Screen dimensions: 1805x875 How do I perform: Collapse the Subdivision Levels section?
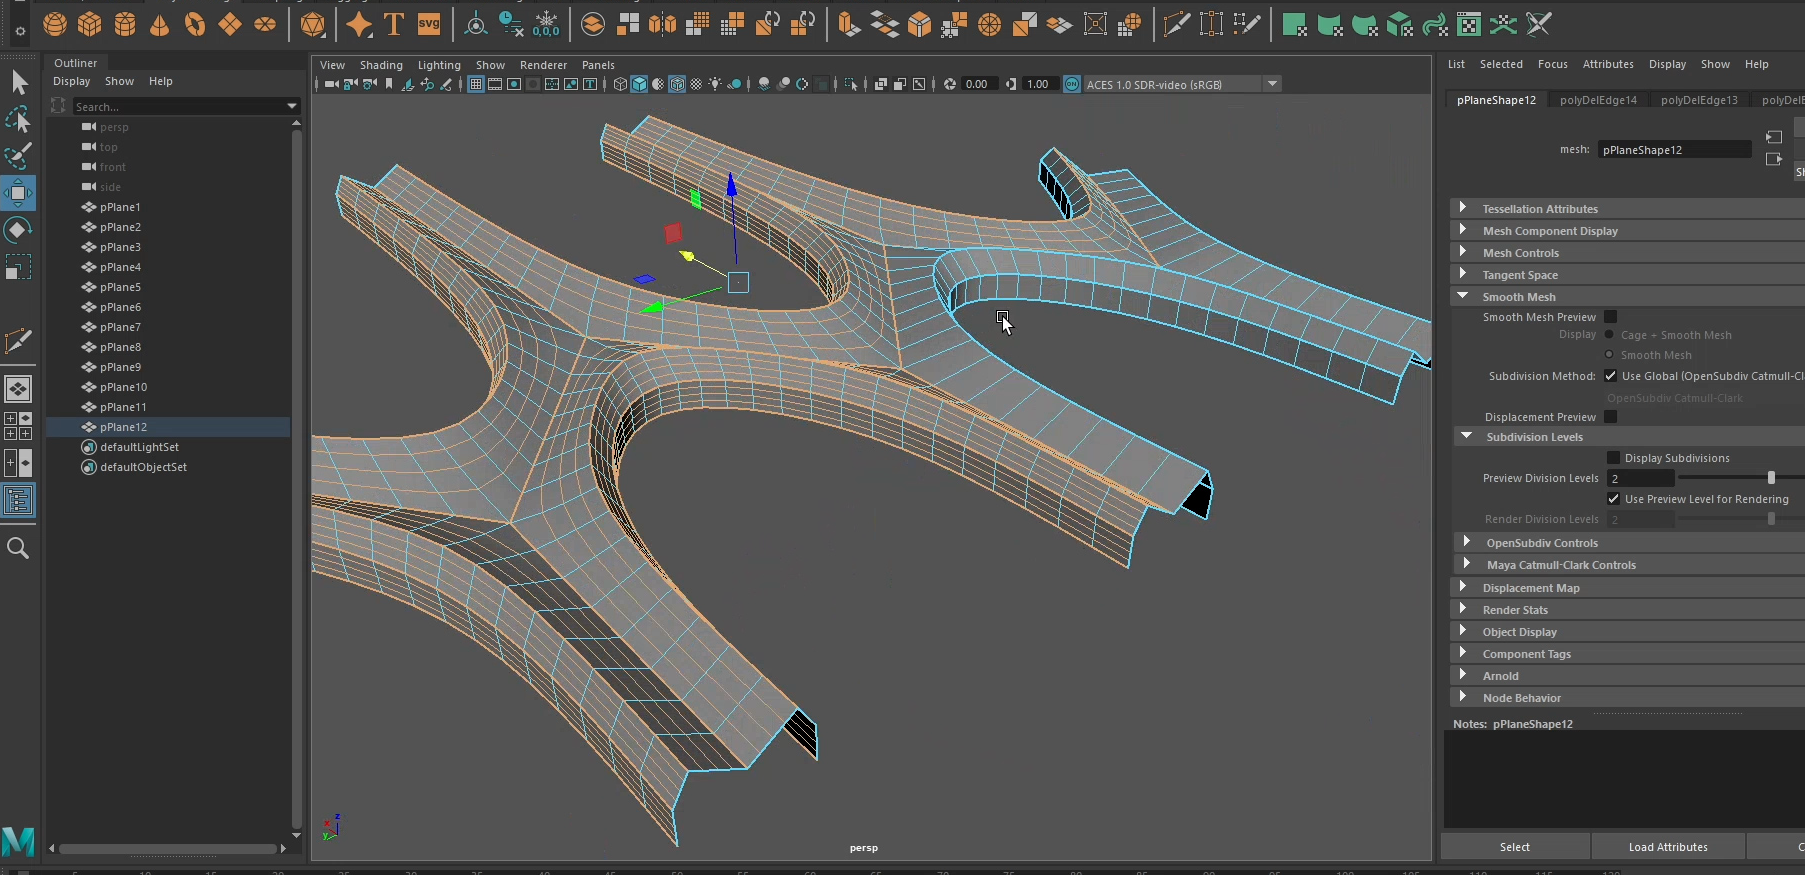[x=1466, y=437]
